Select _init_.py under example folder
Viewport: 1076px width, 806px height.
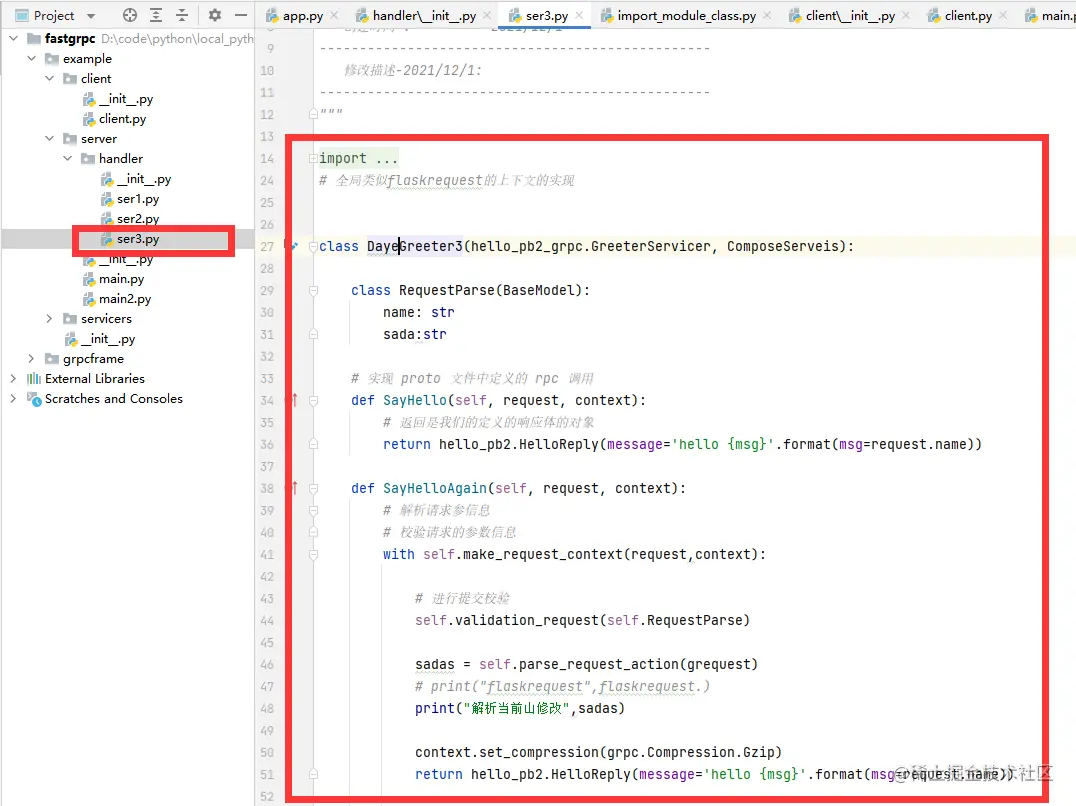[108, 339]
